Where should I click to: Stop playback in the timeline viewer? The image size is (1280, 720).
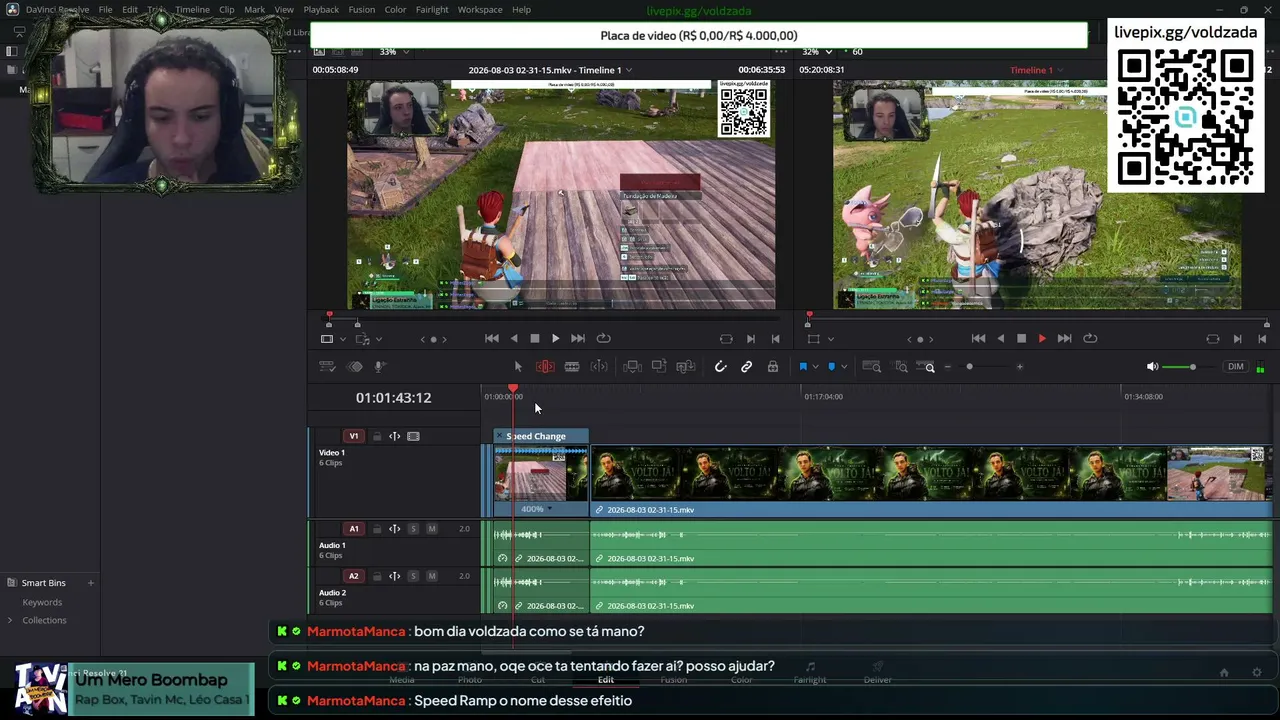coord(1021,339)
